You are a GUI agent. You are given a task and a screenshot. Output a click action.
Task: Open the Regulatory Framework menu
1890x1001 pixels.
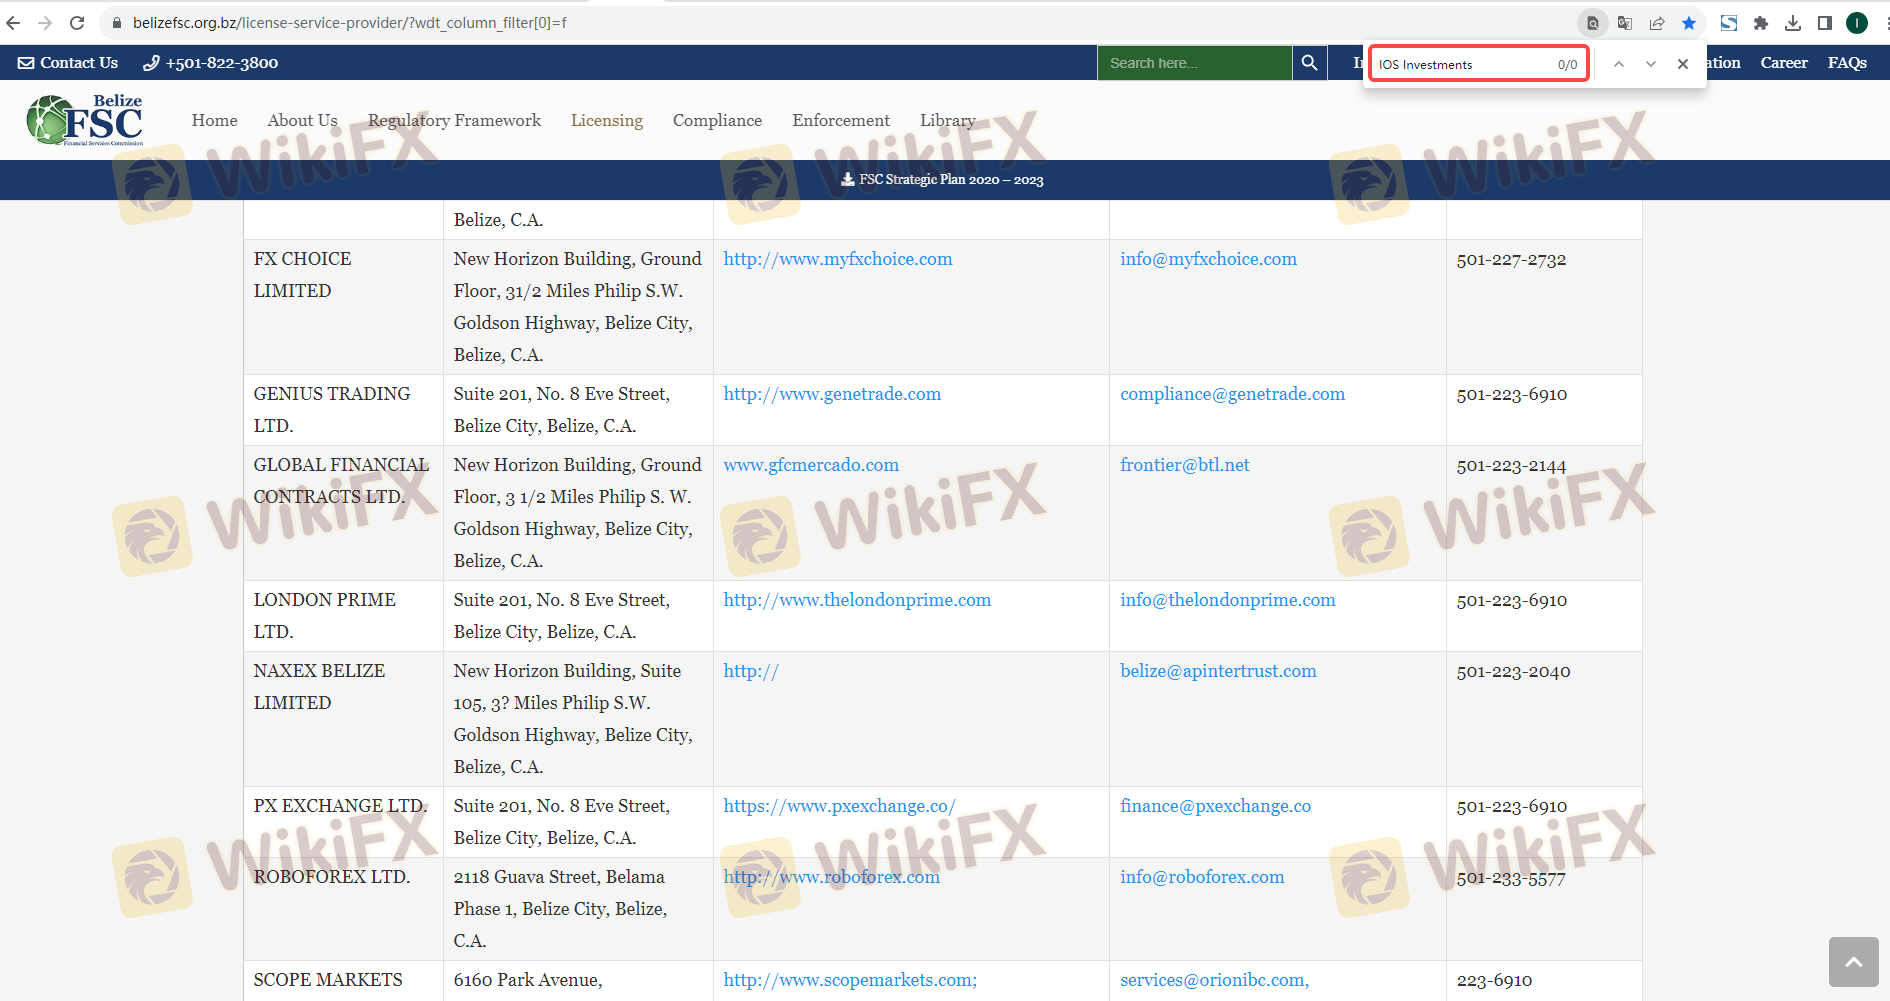tap(454, 121)
